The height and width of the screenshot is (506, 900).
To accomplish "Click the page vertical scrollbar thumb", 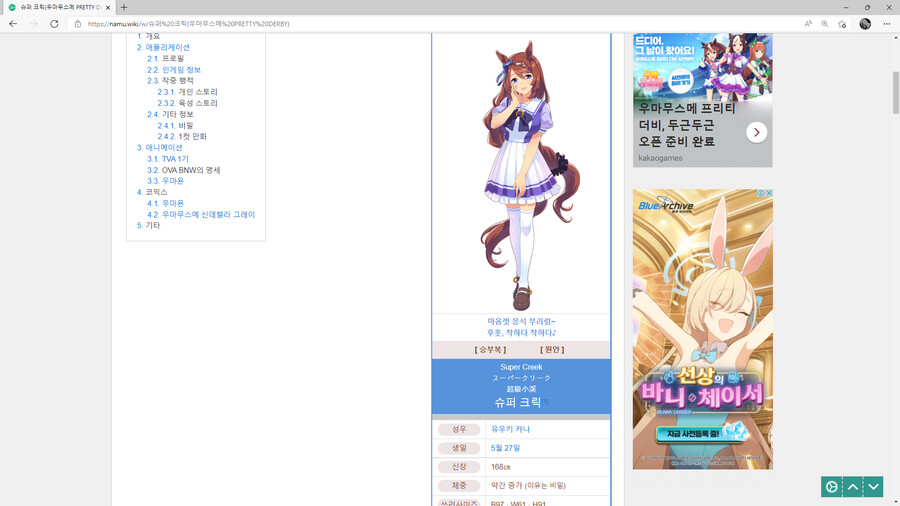I will 895,92.
